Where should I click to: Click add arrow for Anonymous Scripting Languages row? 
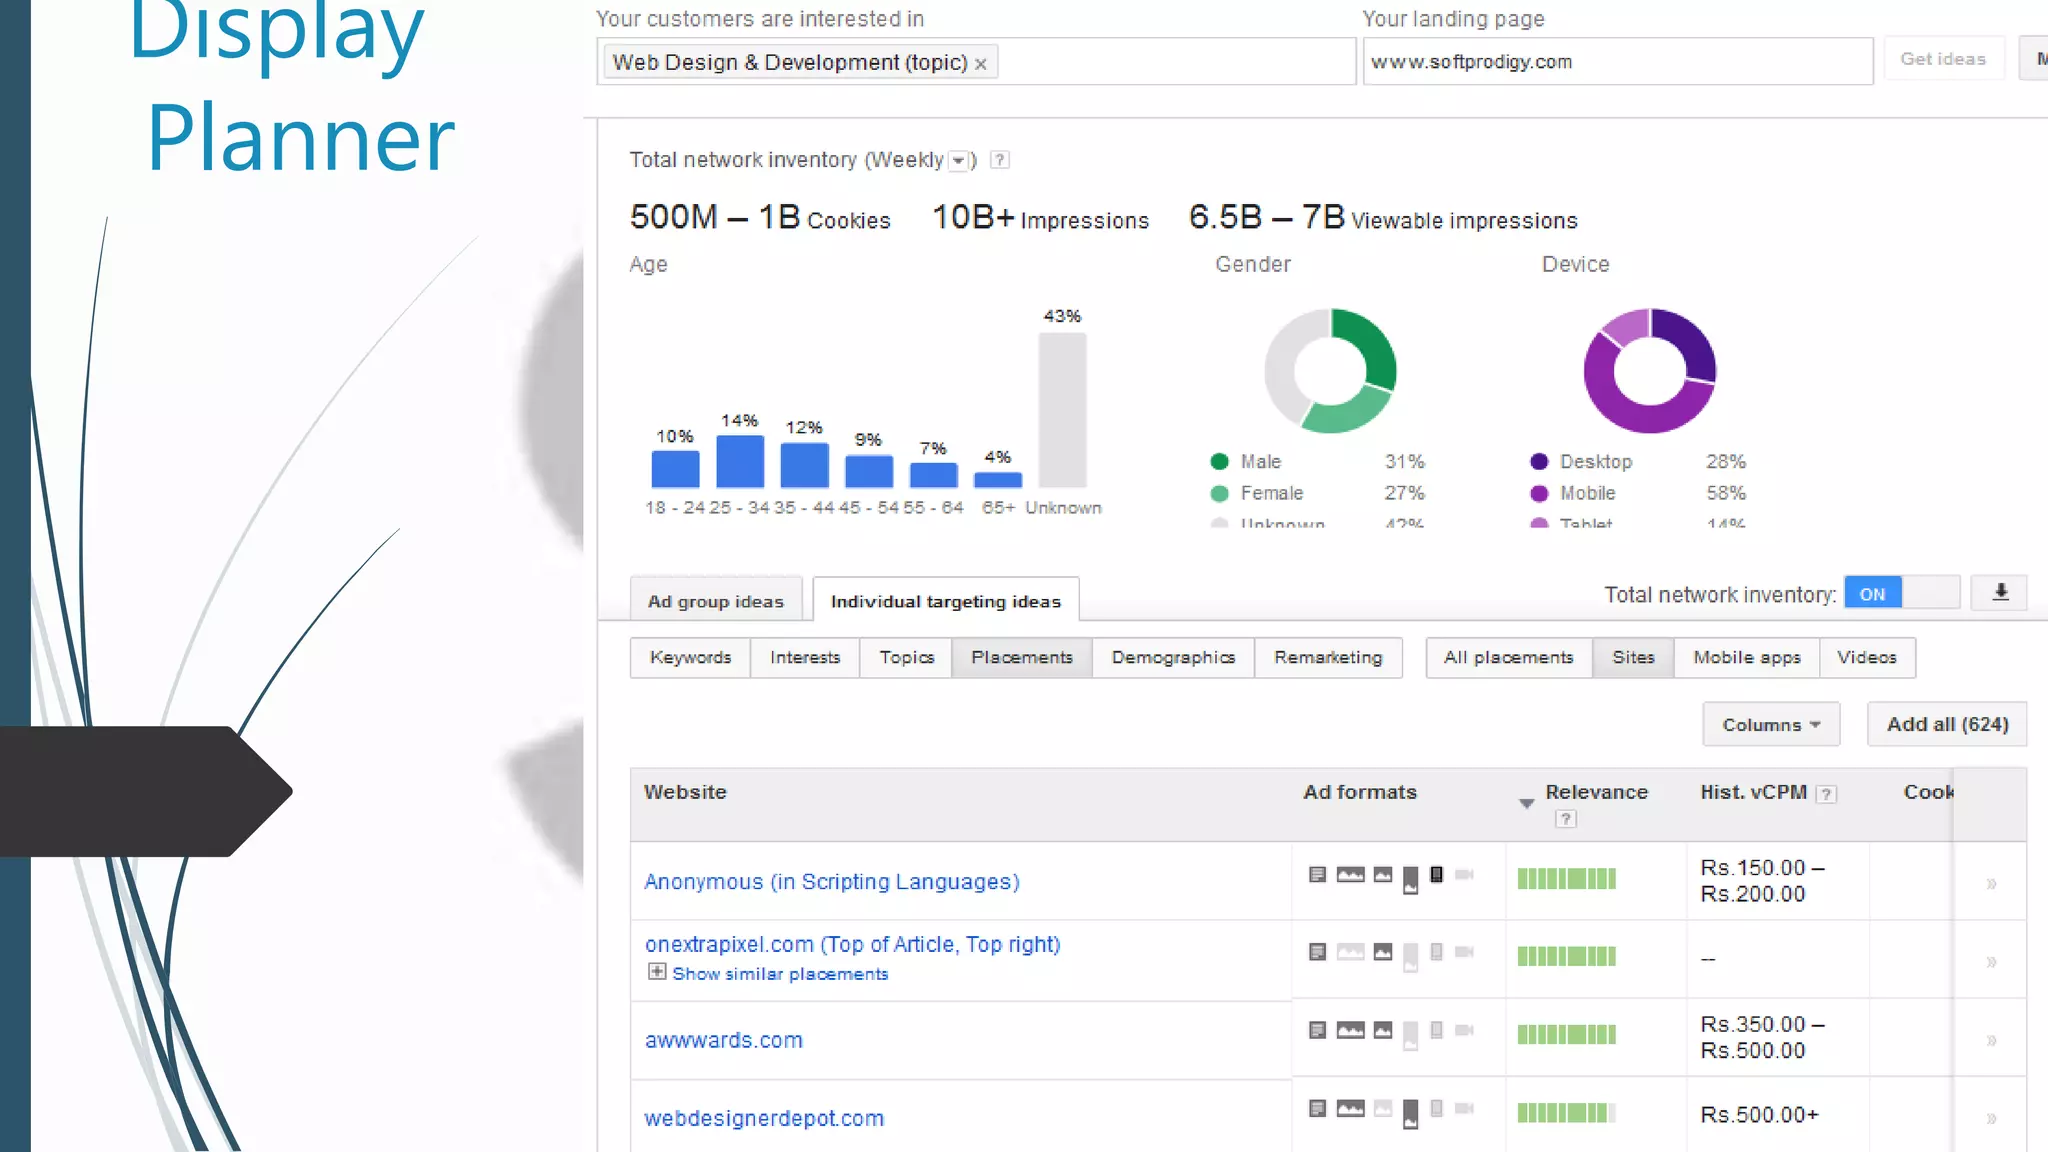tap(1991, 884)
